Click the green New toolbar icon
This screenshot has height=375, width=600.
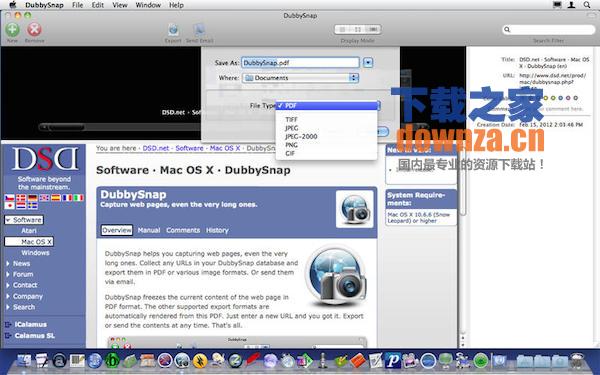pyautogui.click(x=12, y=30)
